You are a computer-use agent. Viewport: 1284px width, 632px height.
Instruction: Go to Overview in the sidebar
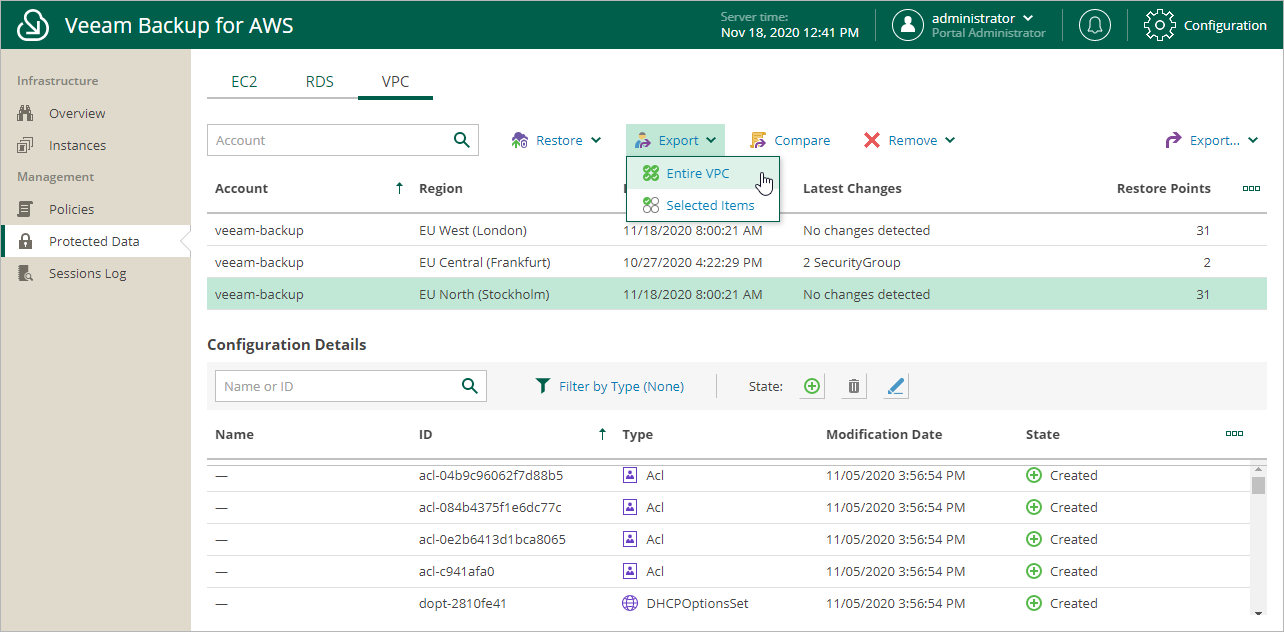coord(77,113)
